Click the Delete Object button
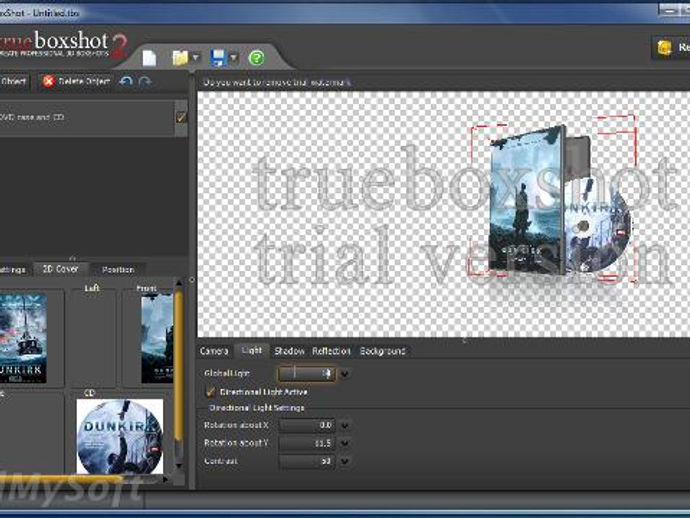690x518 pixels. [75, 81]
